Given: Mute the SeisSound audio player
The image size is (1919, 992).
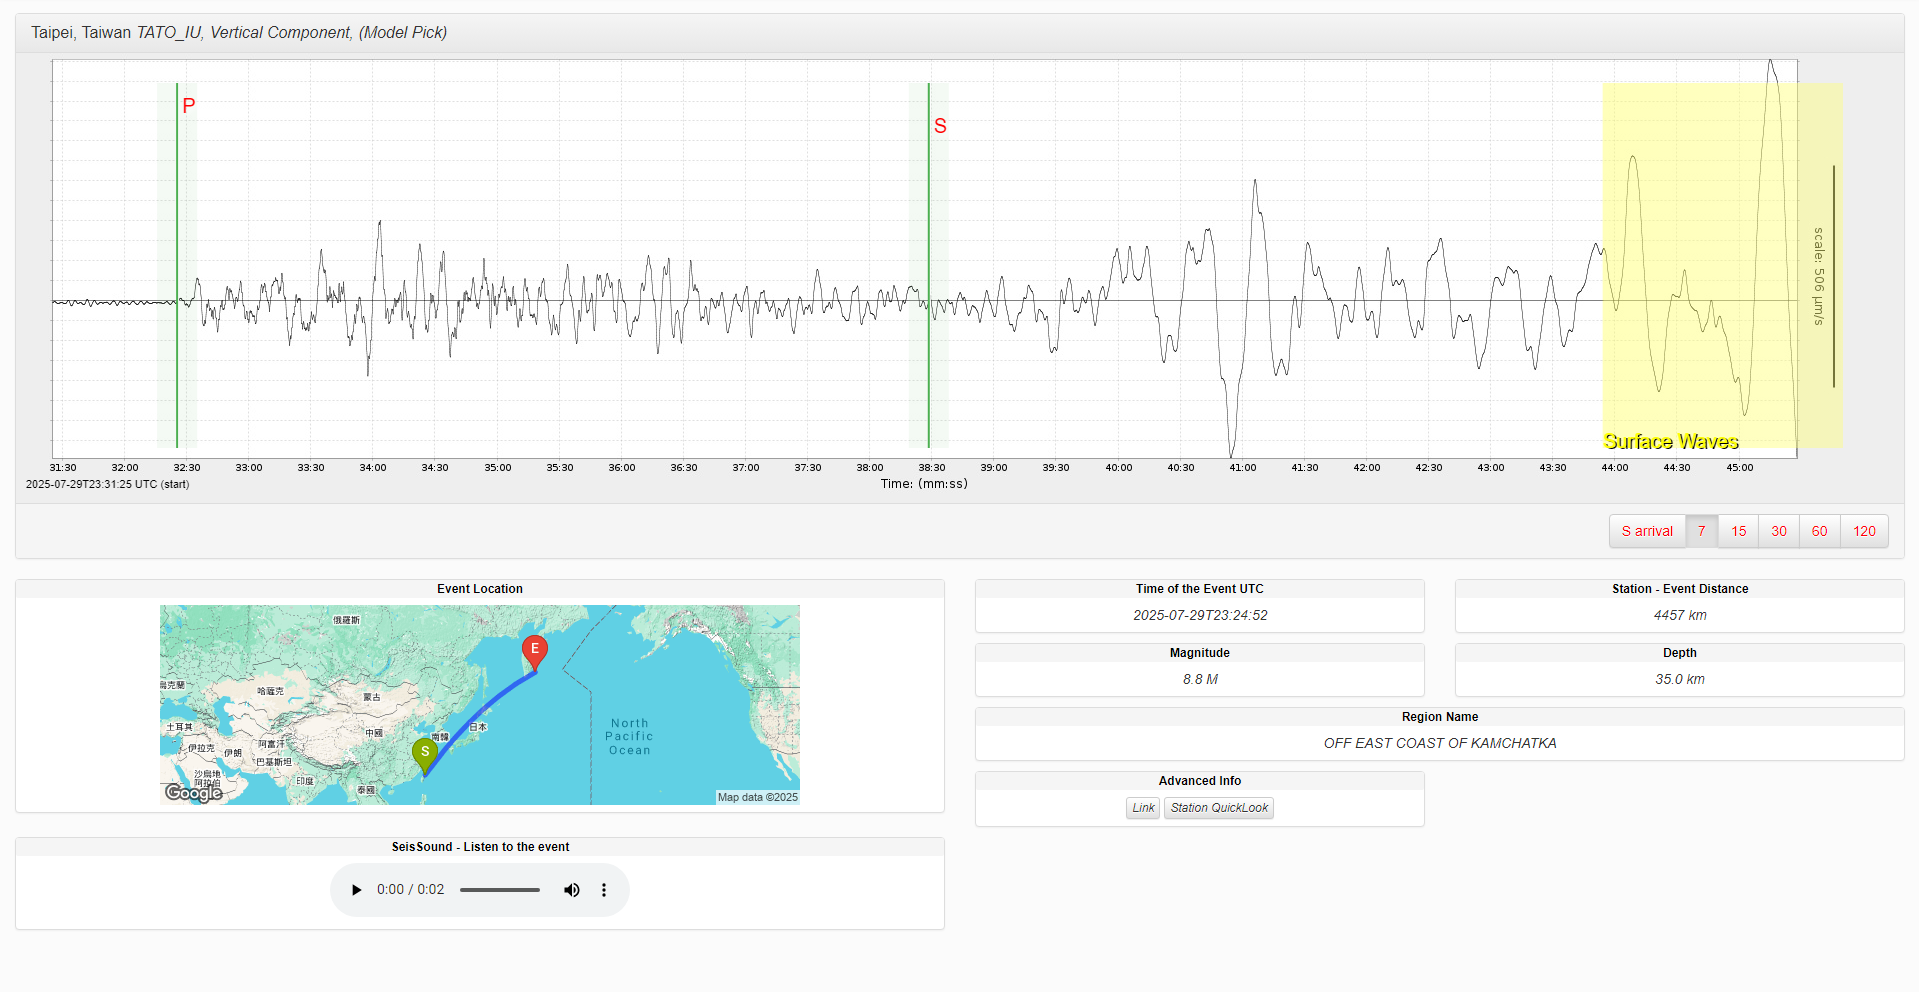Looking at the screenshot, I should point(572,890).
